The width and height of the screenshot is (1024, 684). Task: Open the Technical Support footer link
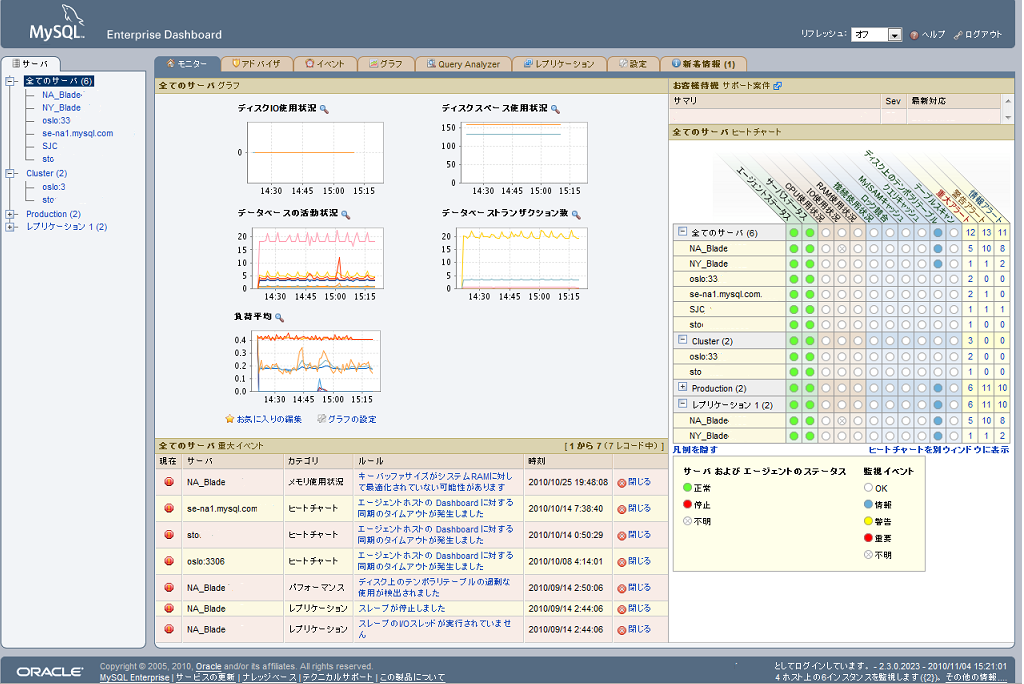pos(338,677)
